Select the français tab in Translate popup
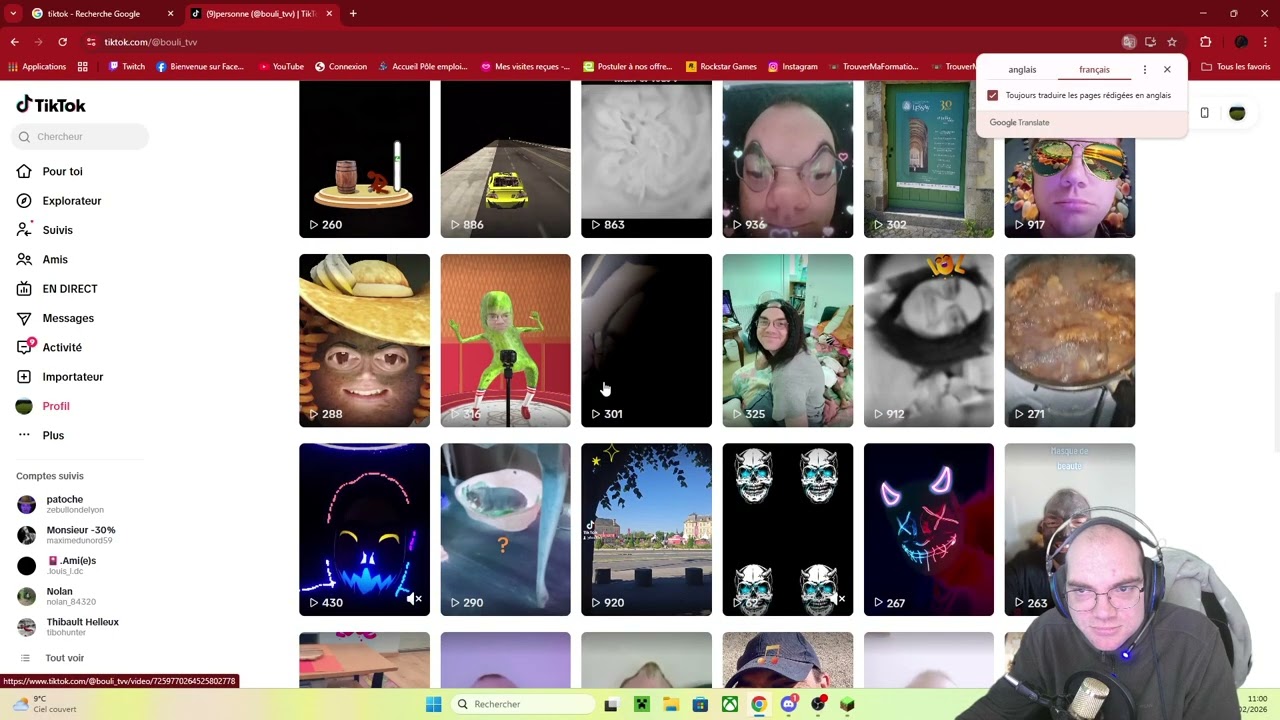 pos(1094,70)
